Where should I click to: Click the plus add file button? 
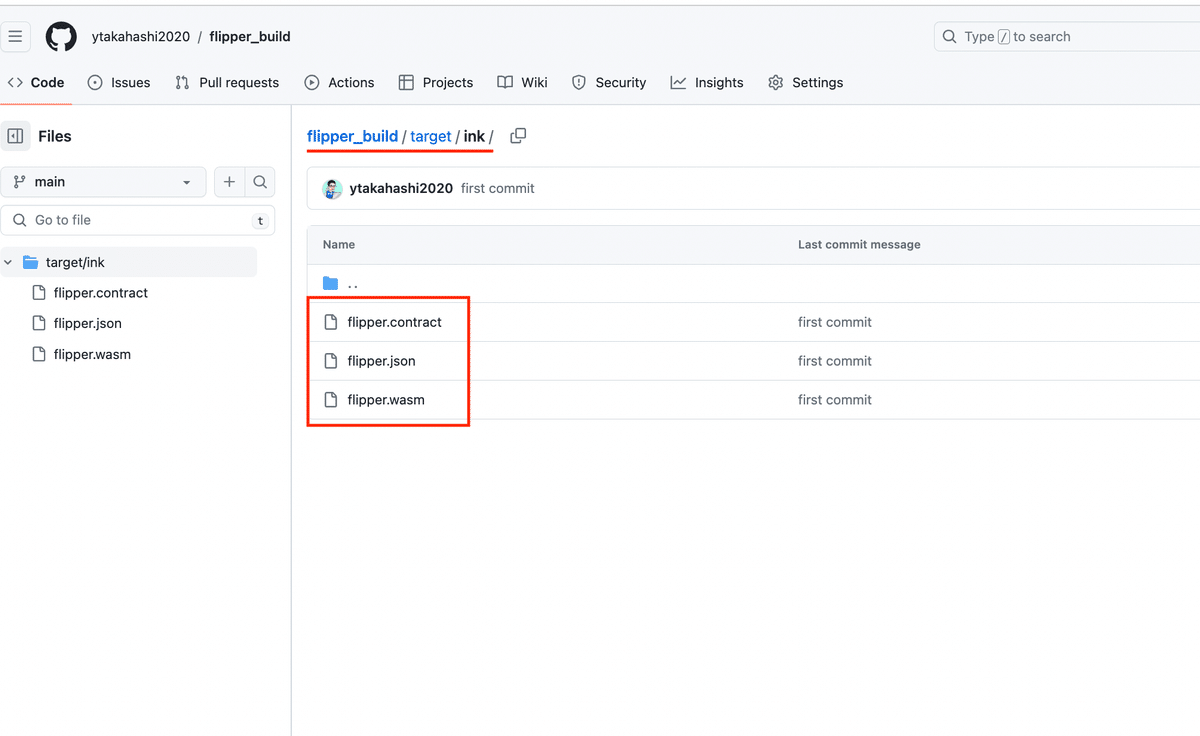[x=229, y=182]
